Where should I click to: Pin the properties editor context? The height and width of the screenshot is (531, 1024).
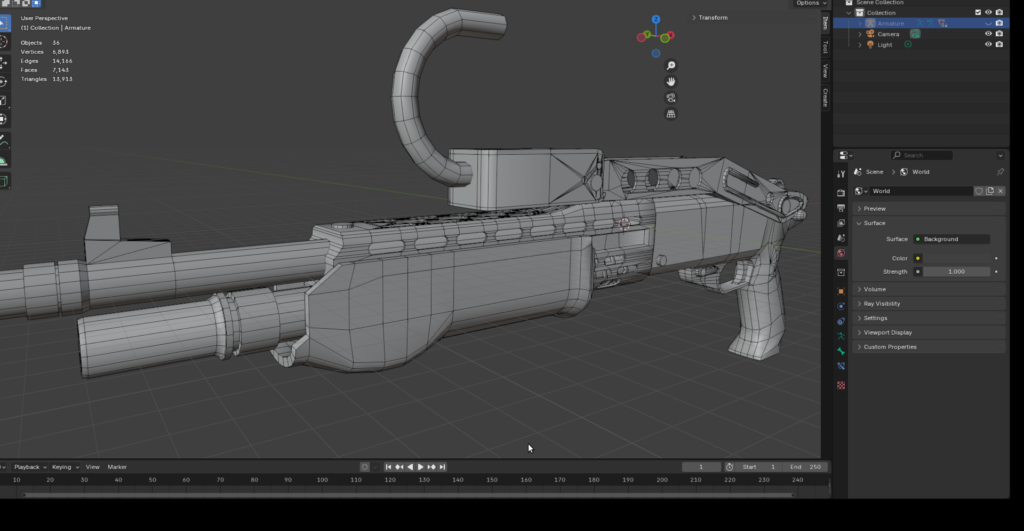point(1000,172)
